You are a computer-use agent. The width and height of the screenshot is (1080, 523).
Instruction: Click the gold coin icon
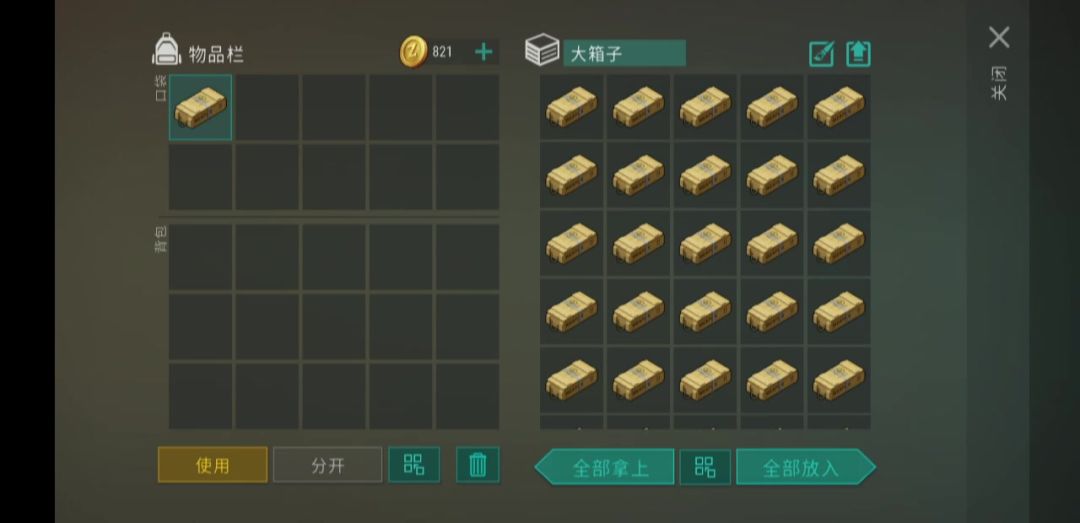413,52
